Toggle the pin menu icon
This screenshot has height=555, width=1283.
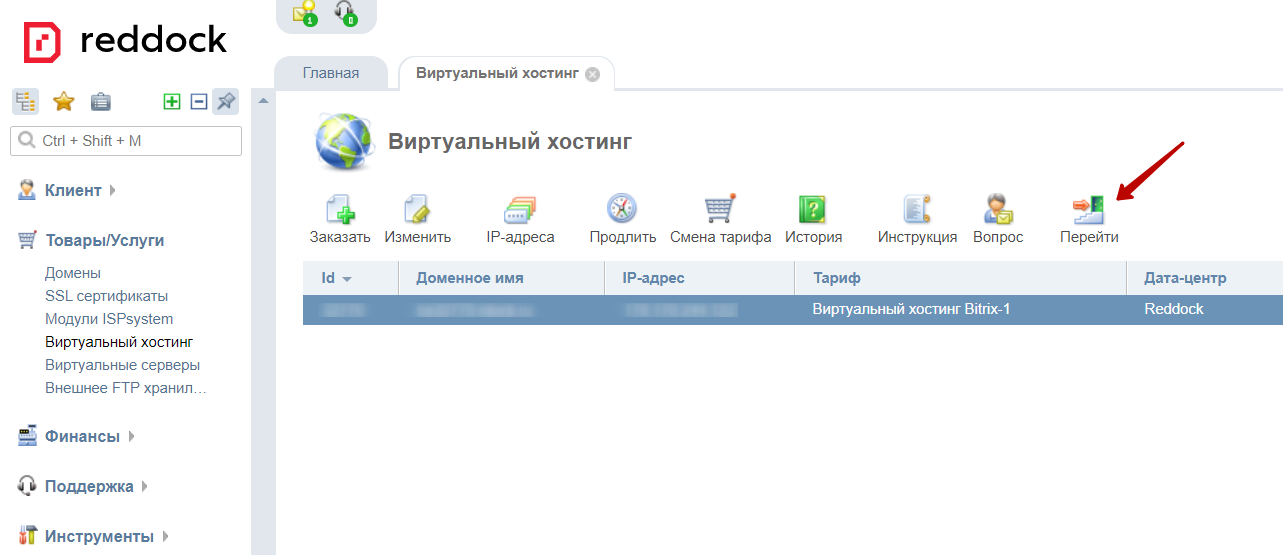pyautogui.click(x=226, y=101)
